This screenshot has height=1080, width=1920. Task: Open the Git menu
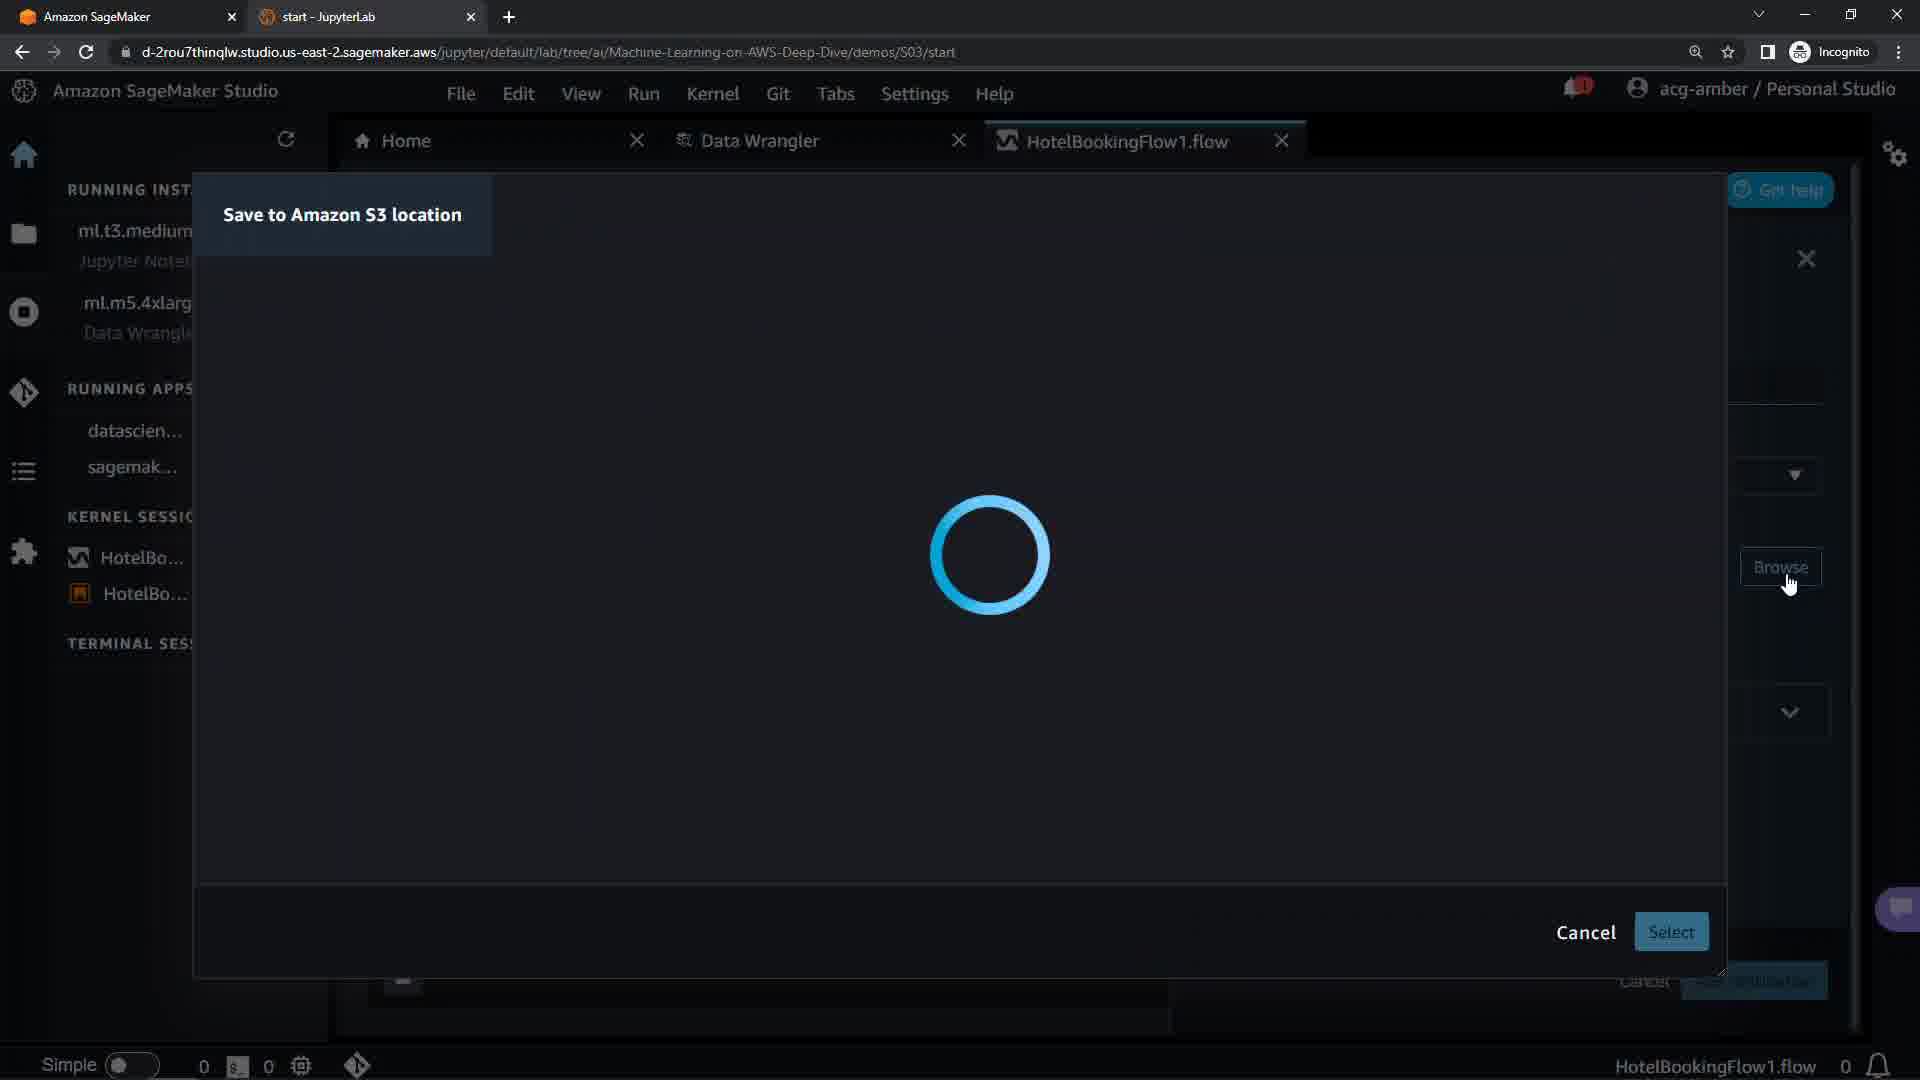tap(777, 94)
